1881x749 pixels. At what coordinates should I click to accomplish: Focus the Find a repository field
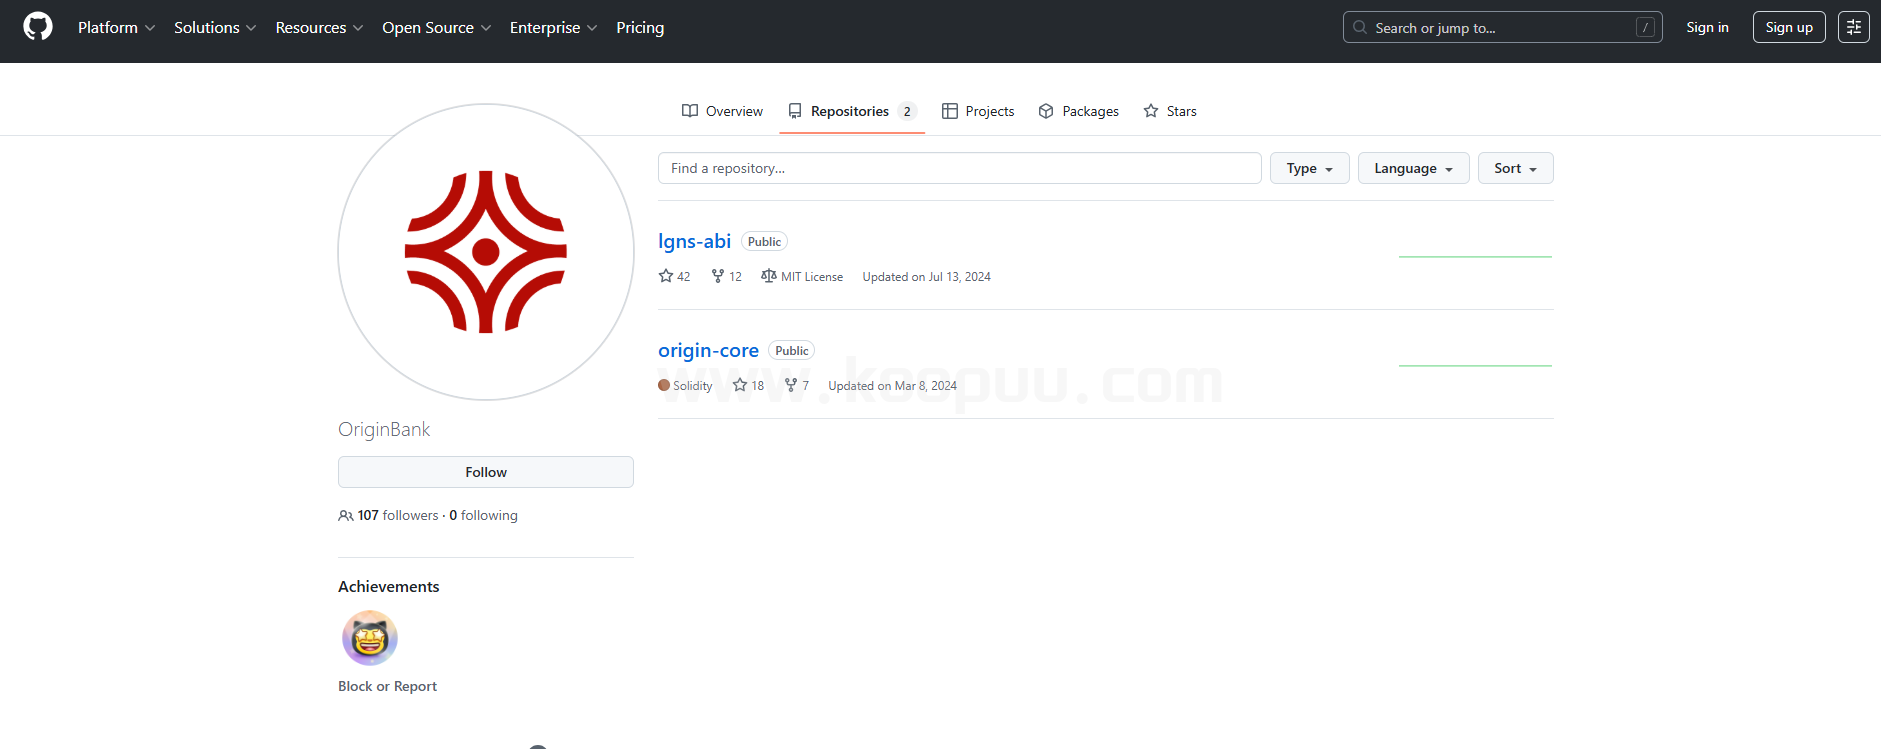[960, 168]
